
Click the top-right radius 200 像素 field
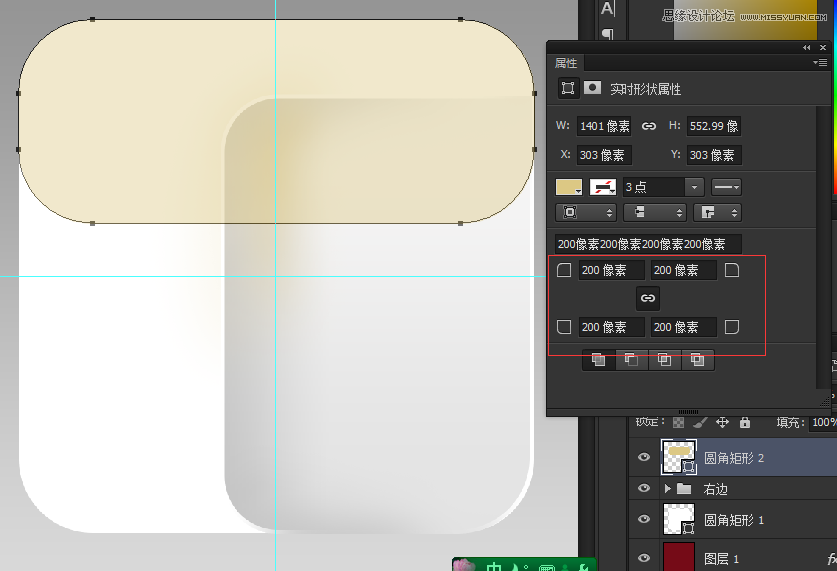(683, 270)
